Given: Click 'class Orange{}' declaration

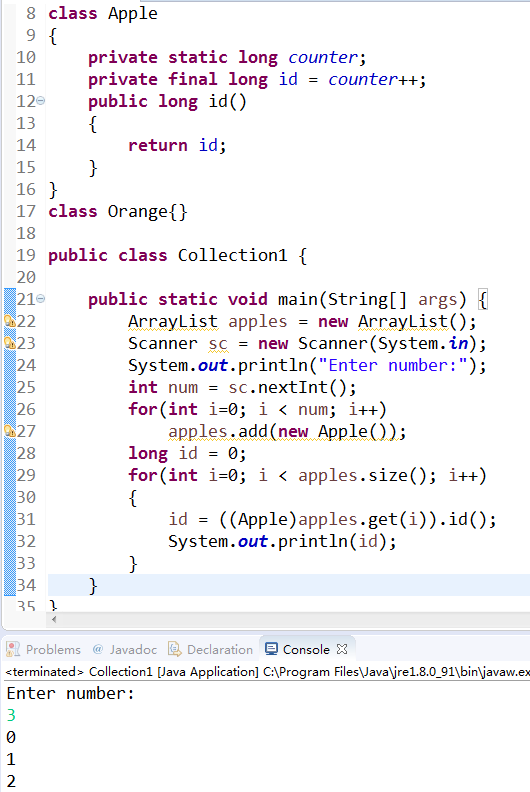Looking at the screenshot, I should pos(118,212).
